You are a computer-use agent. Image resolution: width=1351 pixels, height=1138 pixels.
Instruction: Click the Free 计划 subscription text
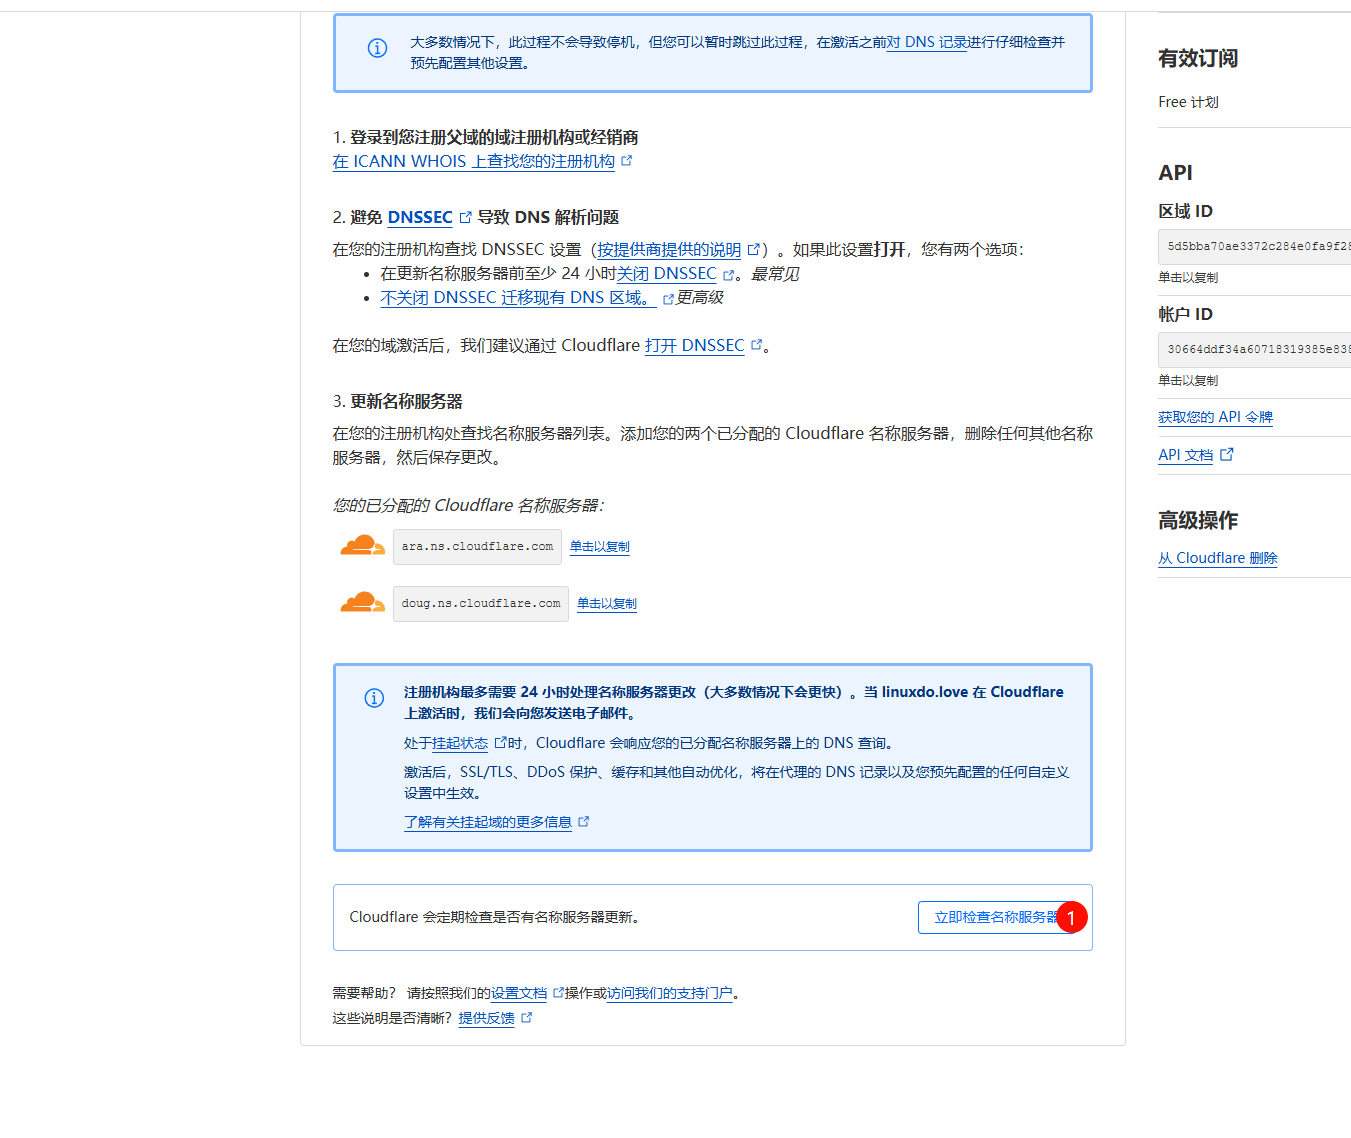(x=1188, y=102)
